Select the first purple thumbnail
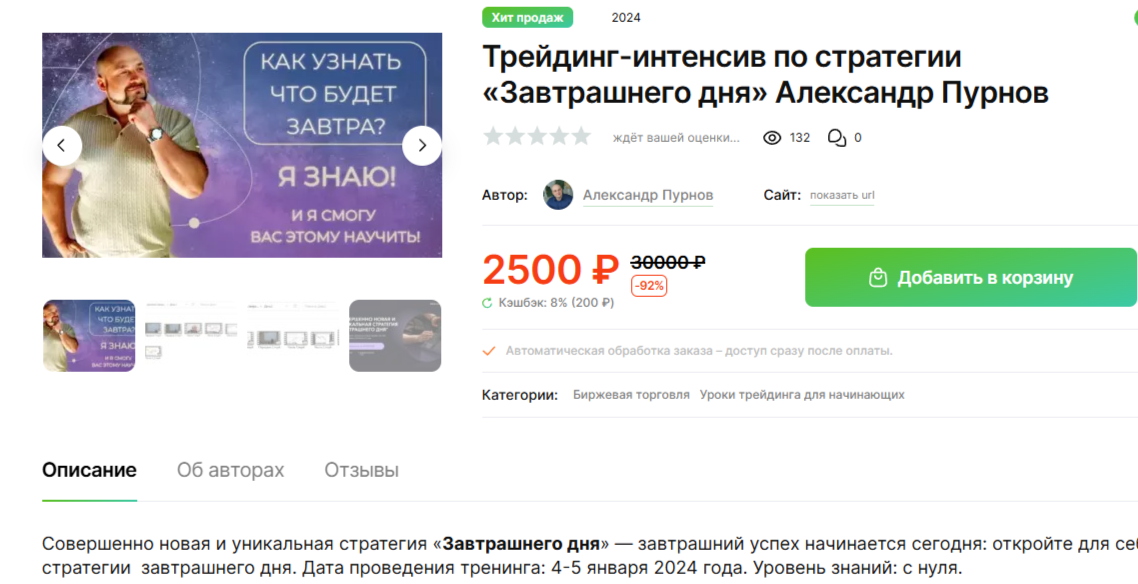 click(89, 336)
